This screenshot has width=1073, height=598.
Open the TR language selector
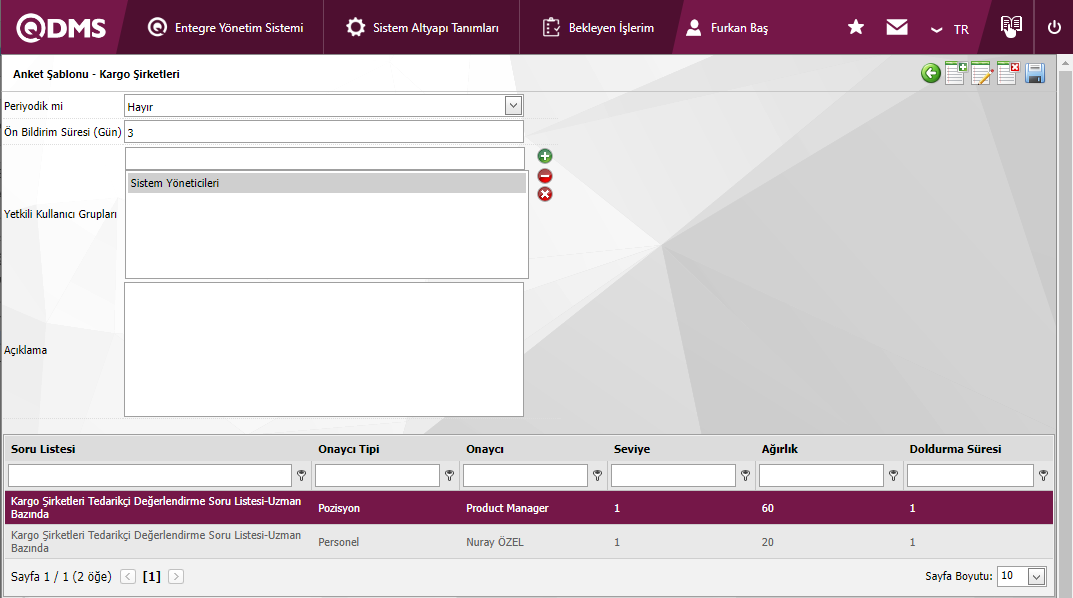point(949,29)
